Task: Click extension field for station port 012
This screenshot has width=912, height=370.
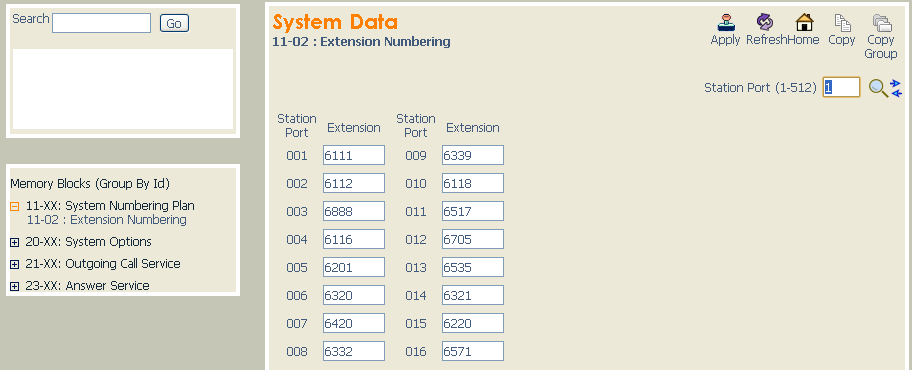Action: 473,239
